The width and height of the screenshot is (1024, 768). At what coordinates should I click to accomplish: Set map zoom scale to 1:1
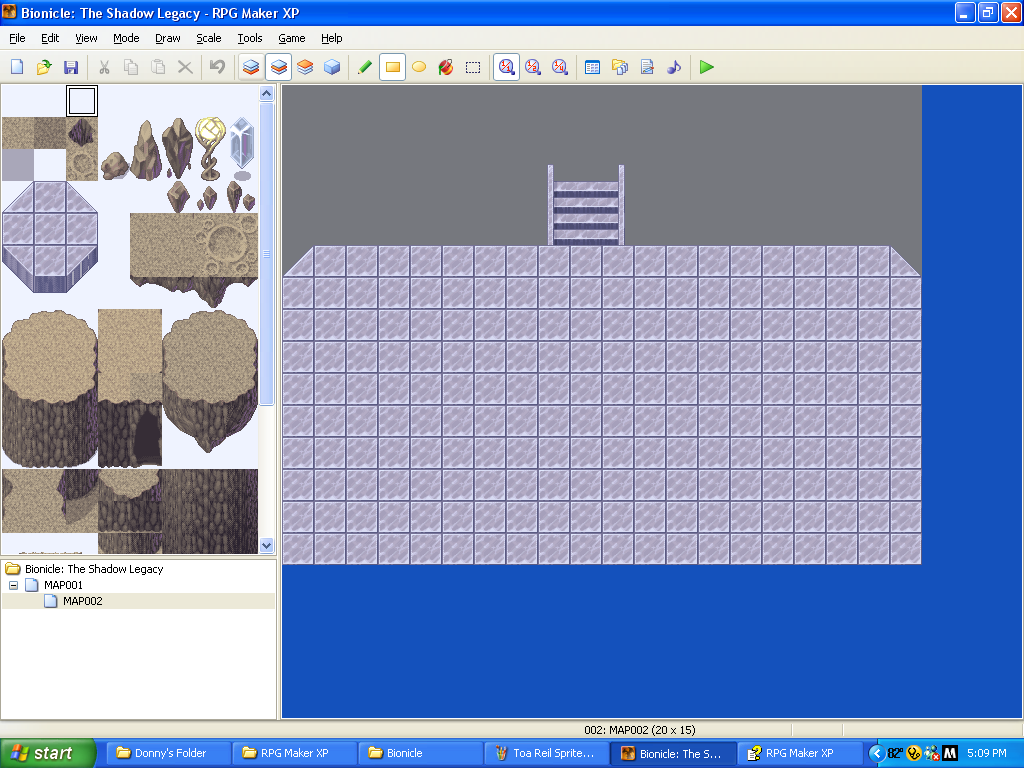pos(506,67)
